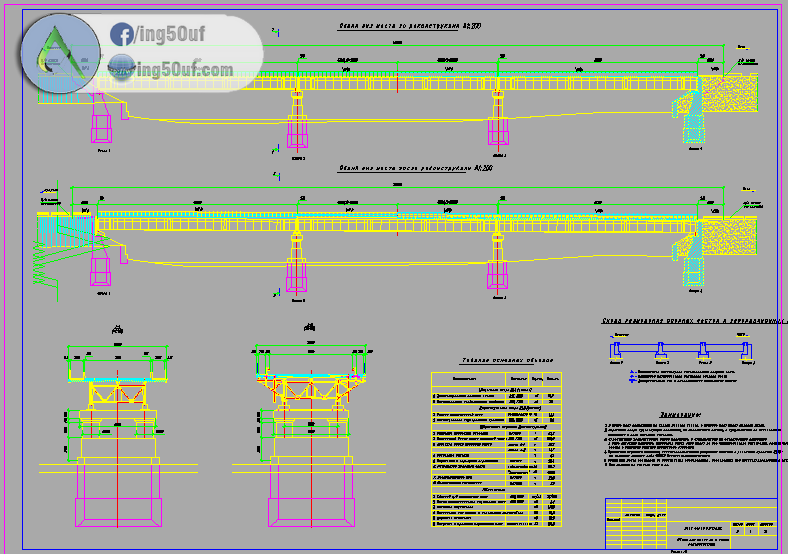Click the blue bearing layout scheme diagram
The width and height of the screenshot is (788, 554).
[681, 349]
